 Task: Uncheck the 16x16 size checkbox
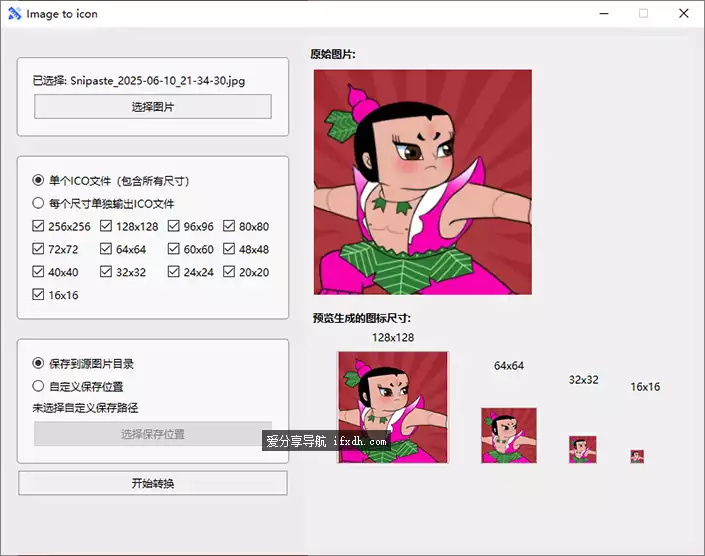[x=38, y=295]
